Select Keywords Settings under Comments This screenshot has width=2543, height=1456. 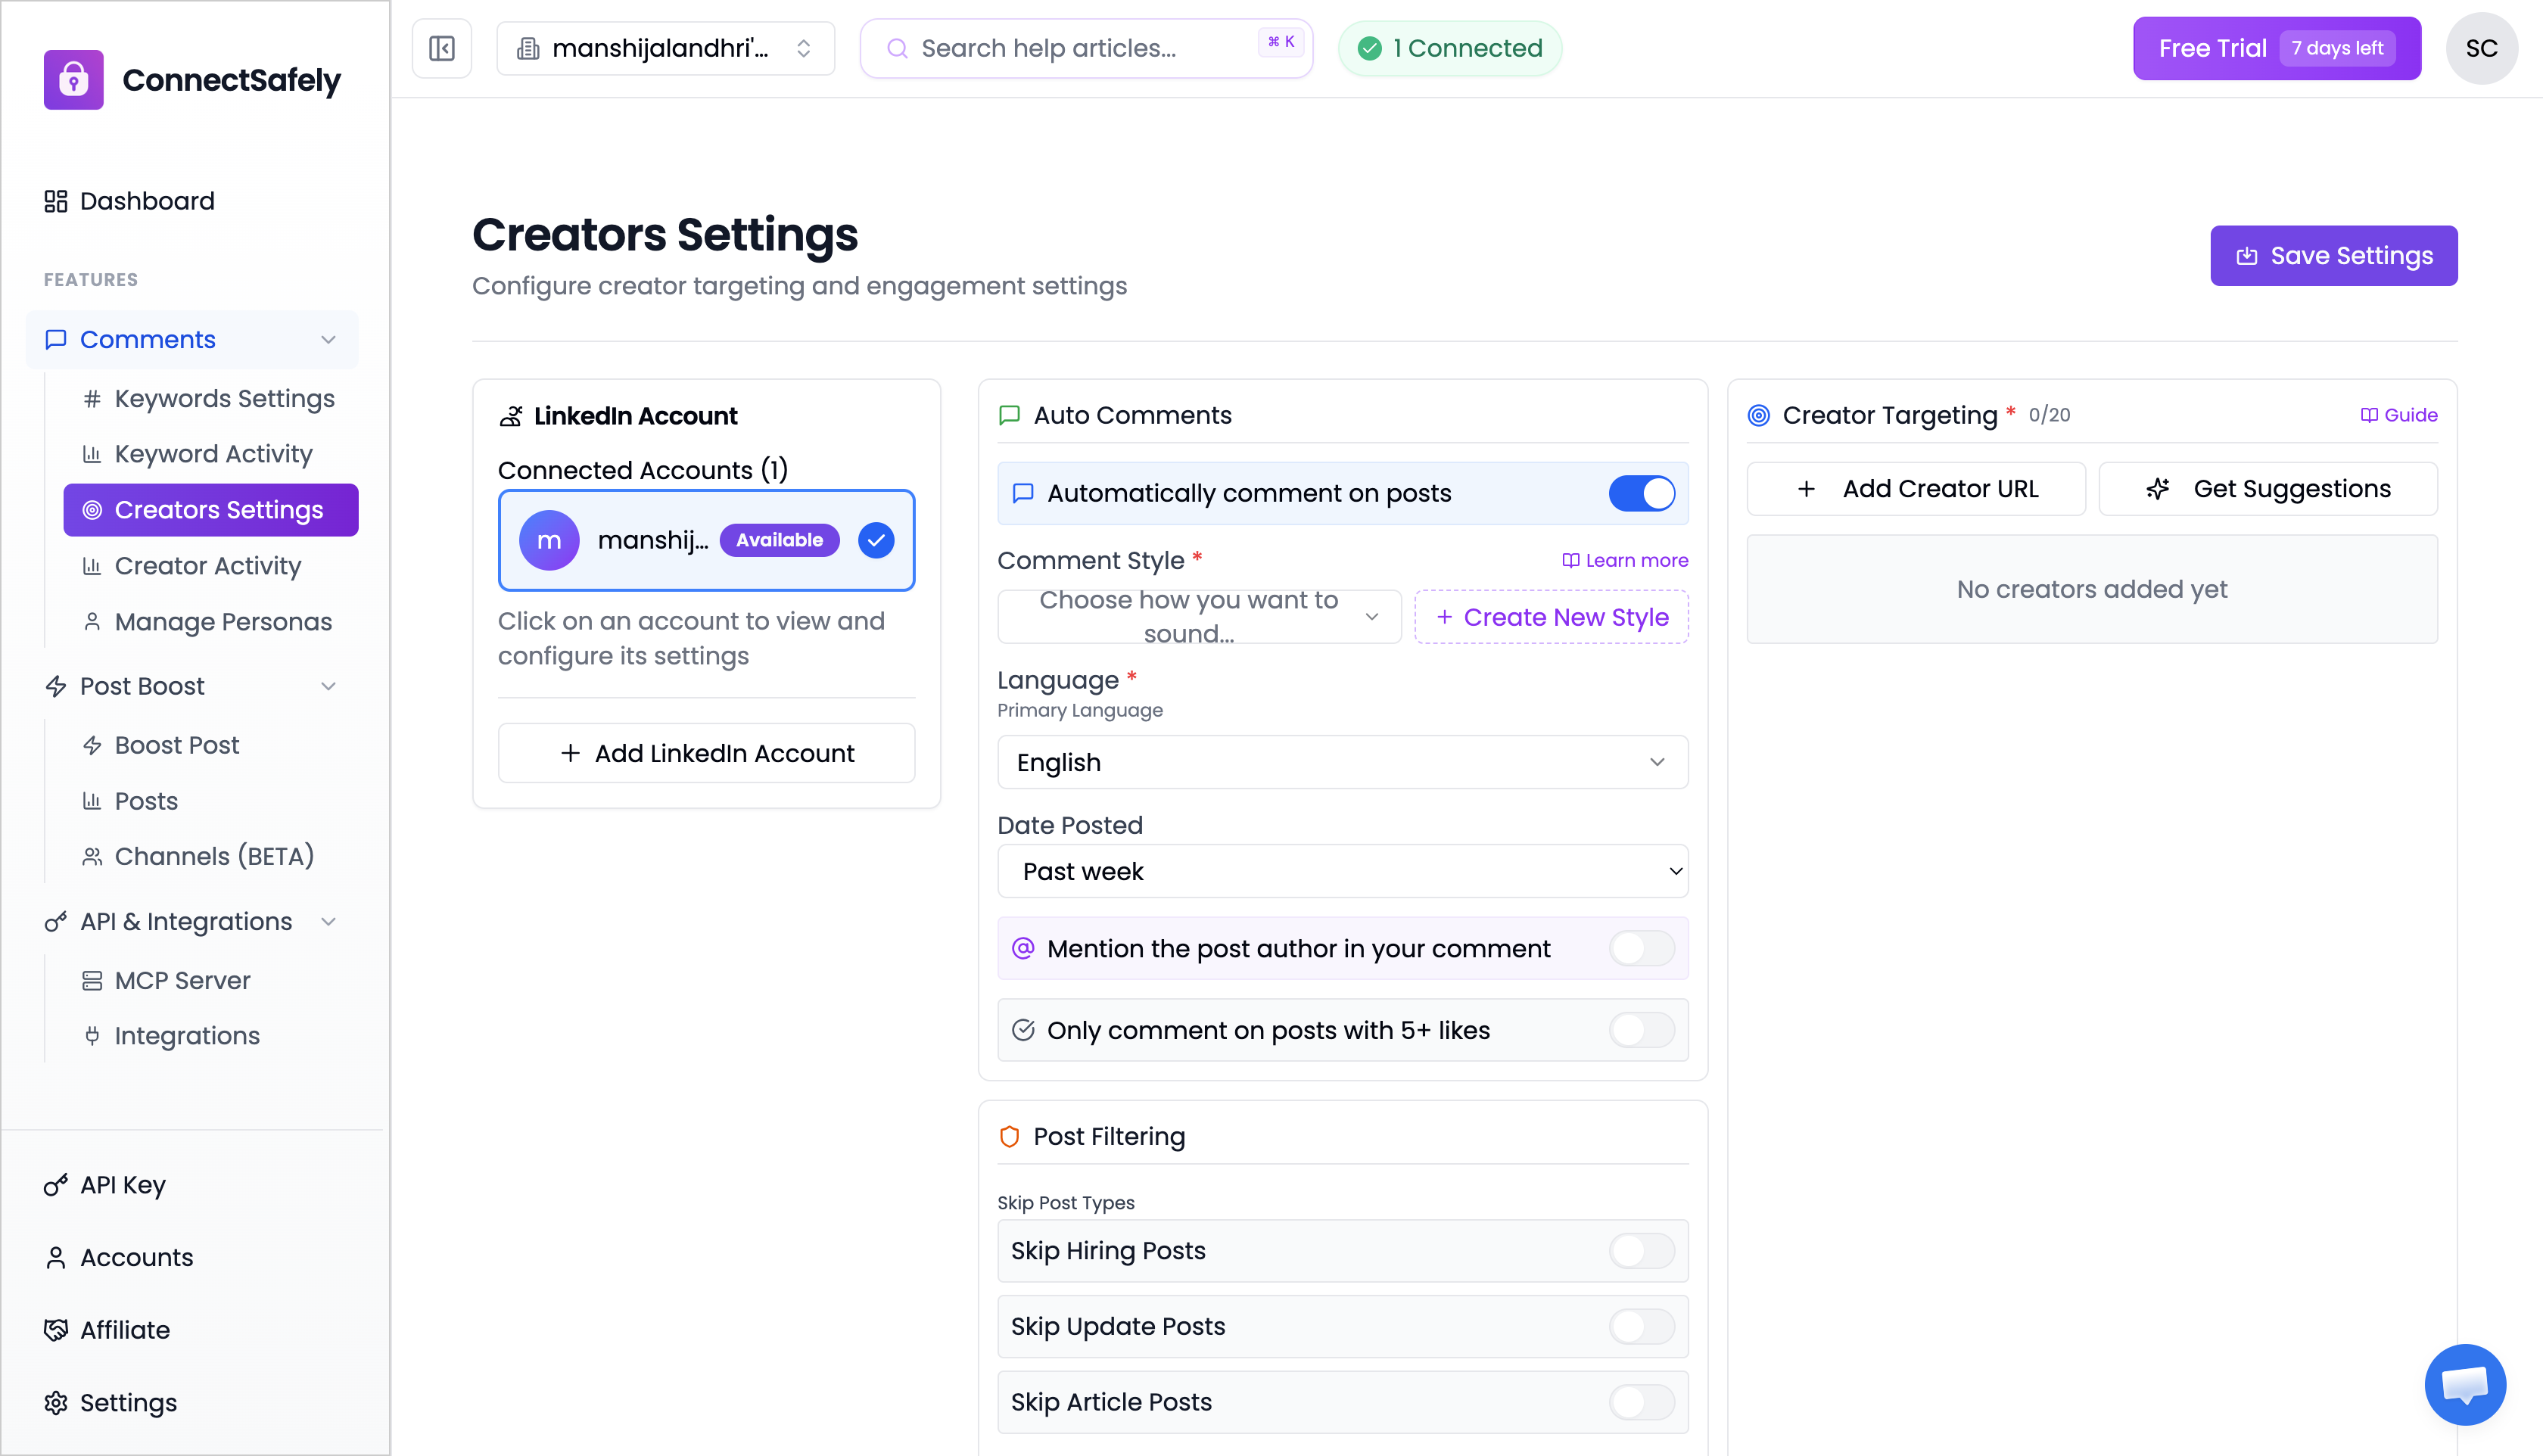click(x=223, y=398)
